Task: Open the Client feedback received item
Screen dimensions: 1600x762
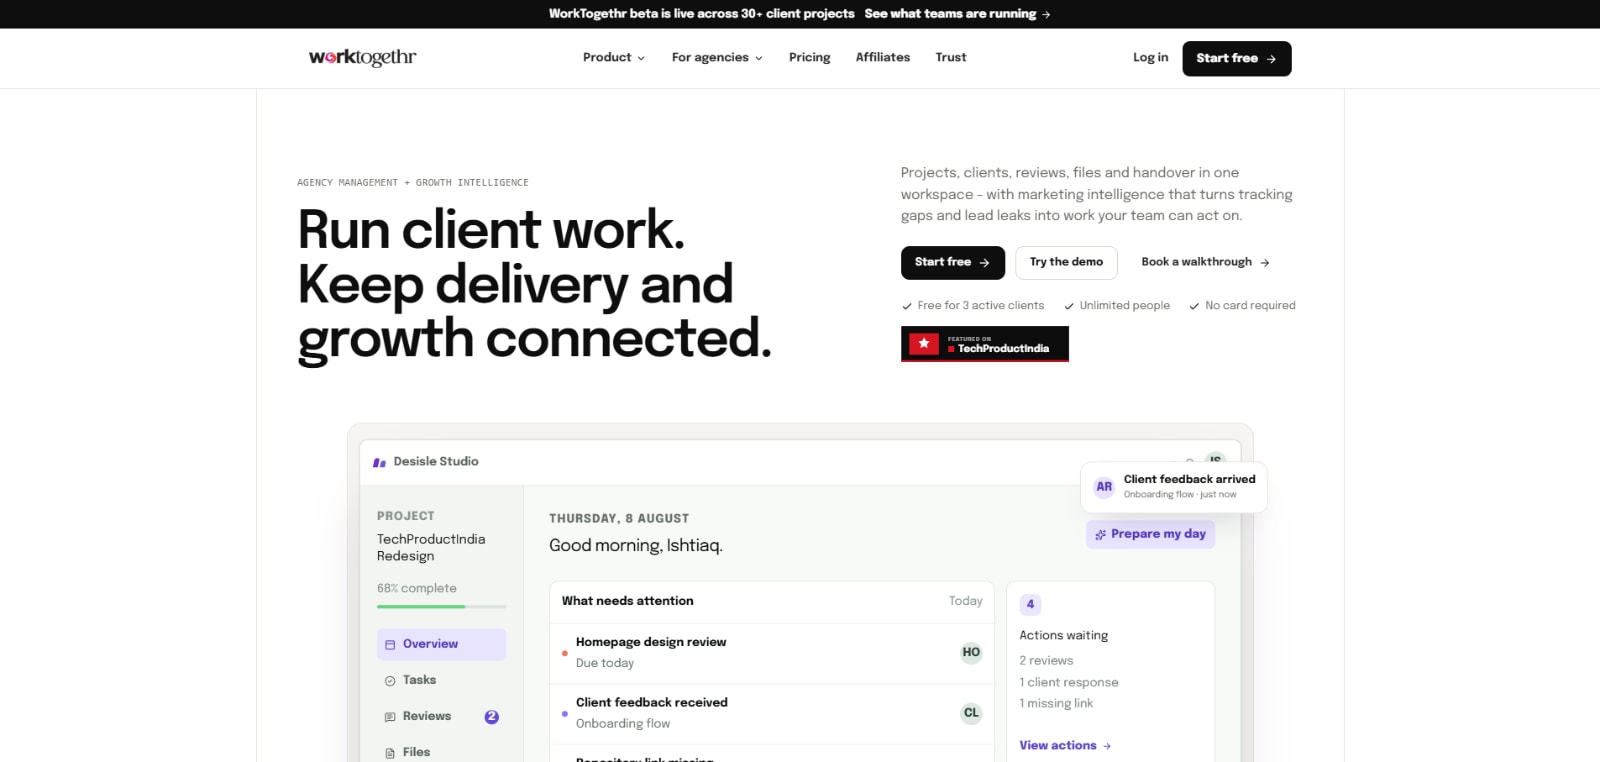Action: tap(772, 714)
